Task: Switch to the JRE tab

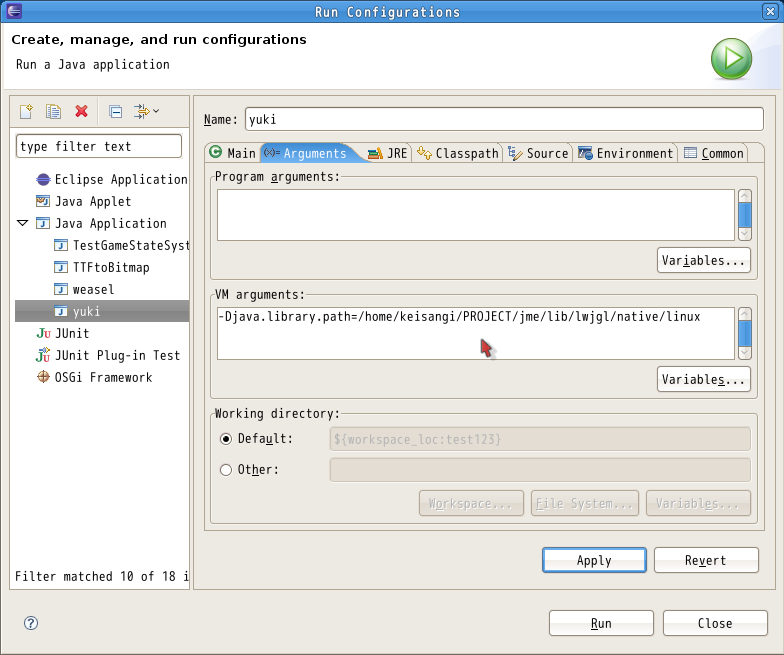Action: pos(387,153)
